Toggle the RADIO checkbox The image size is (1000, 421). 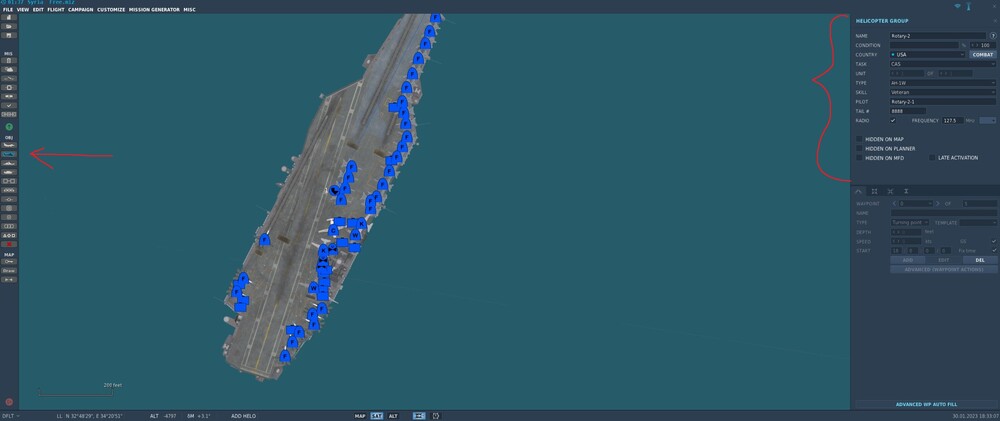[x=893, y=120]
